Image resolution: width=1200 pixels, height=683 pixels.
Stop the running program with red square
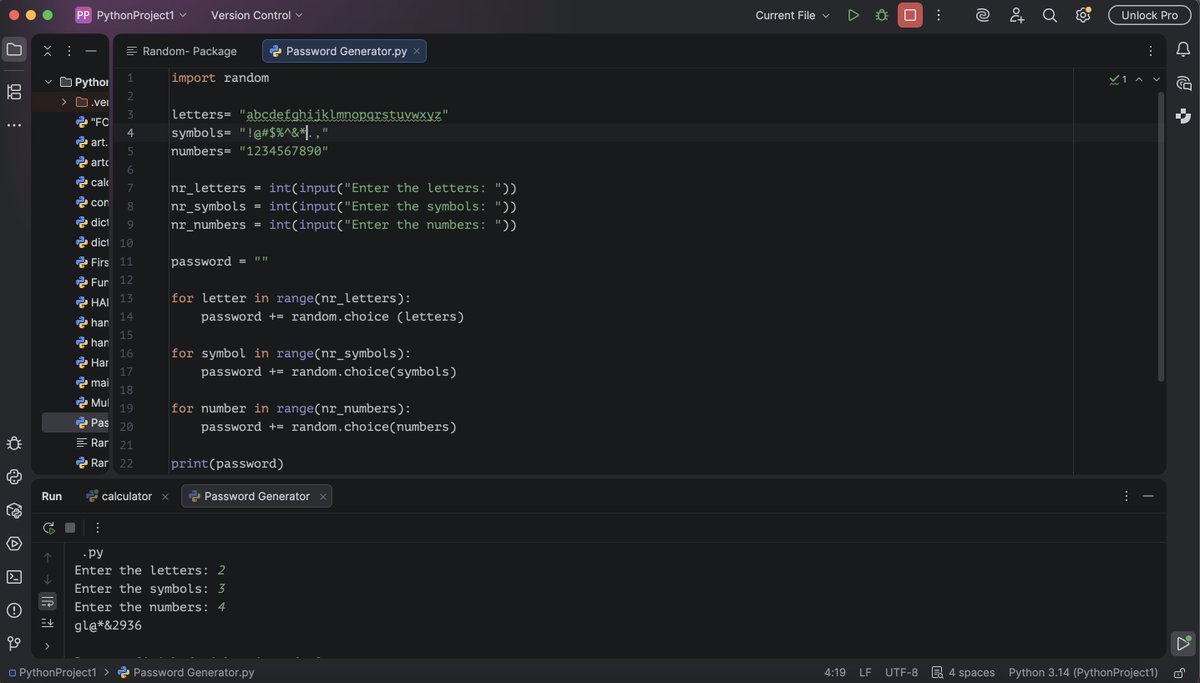(x=910, y=15)
